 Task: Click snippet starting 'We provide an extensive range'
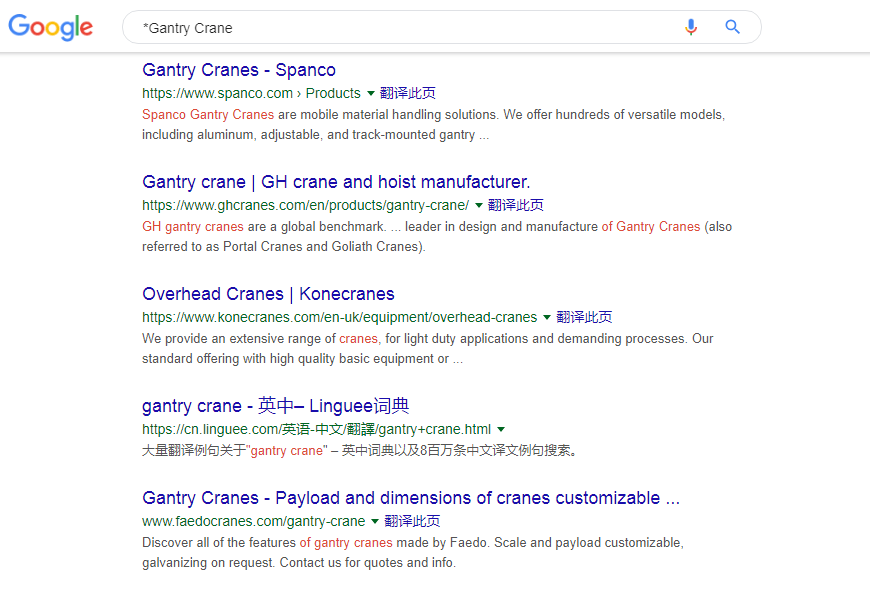tap(427, 349)
